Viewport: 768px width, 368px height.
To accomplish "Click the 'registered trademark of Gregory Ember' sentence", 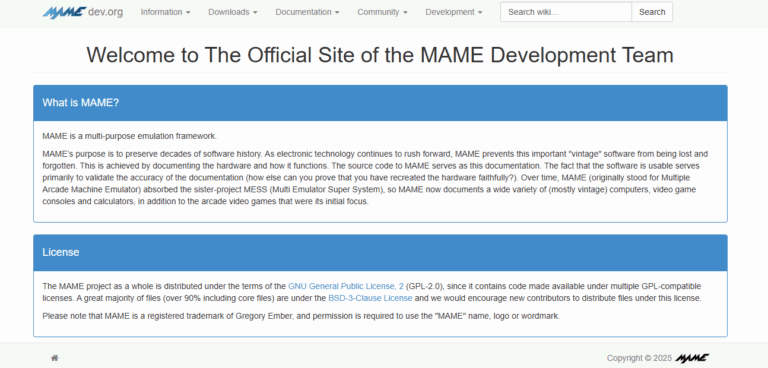I will tap(301, 316).
